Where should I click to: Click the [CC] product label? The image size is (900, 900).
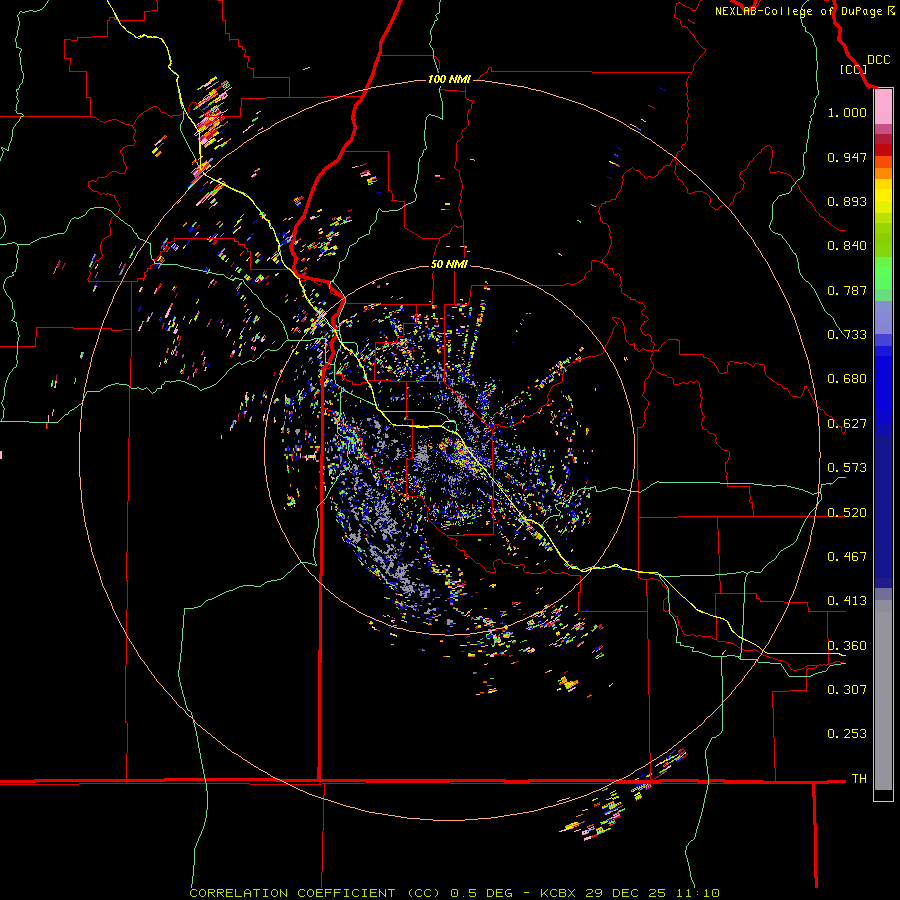click(853, 69)
